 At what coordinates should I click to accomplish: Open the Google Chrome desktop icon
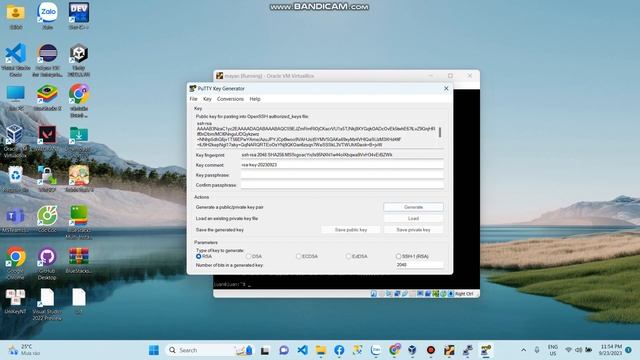click(16, 263)
